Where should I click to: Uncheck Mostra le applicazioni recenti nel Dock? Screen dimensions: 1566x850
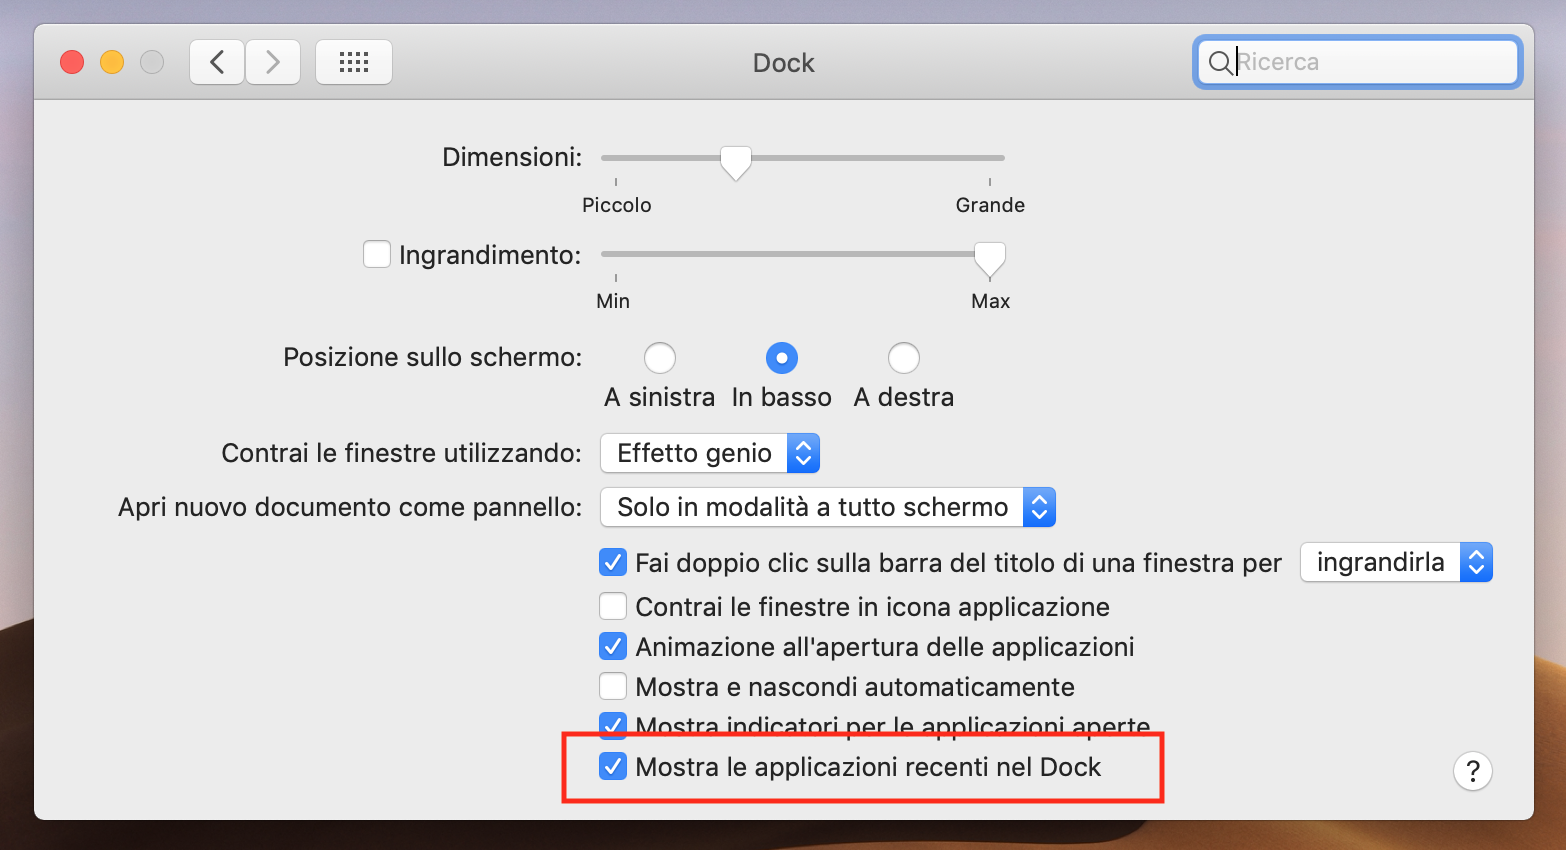pyautogui.click(x=613, y=766)
